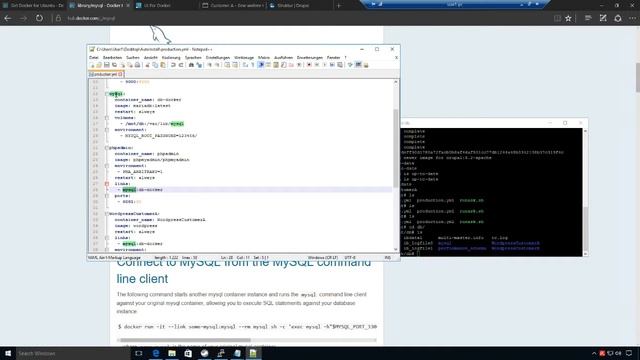The image size is (640, 360).
Task: Open the Bearbeiten menu
Action: 112,58
